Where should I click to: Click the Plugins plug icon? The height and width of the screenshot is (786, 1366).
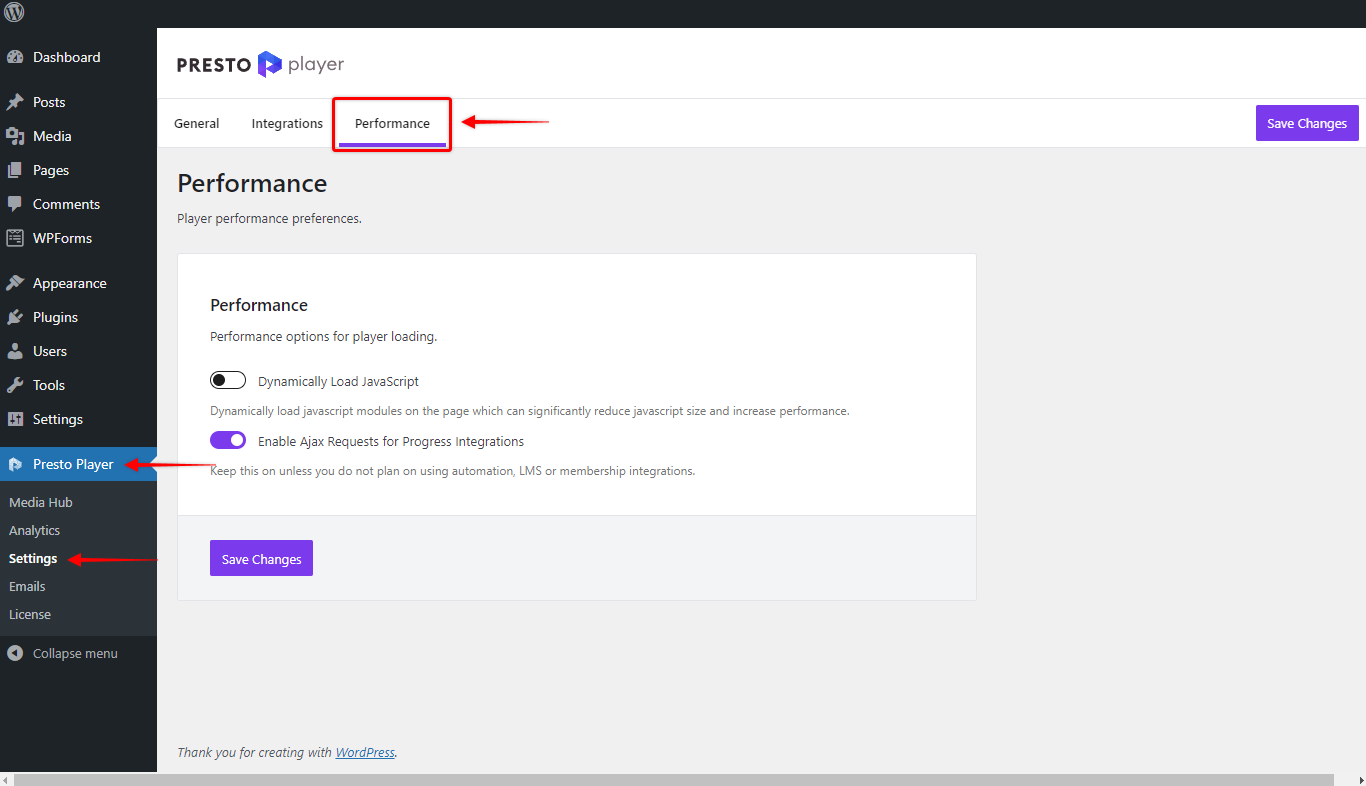15,317
